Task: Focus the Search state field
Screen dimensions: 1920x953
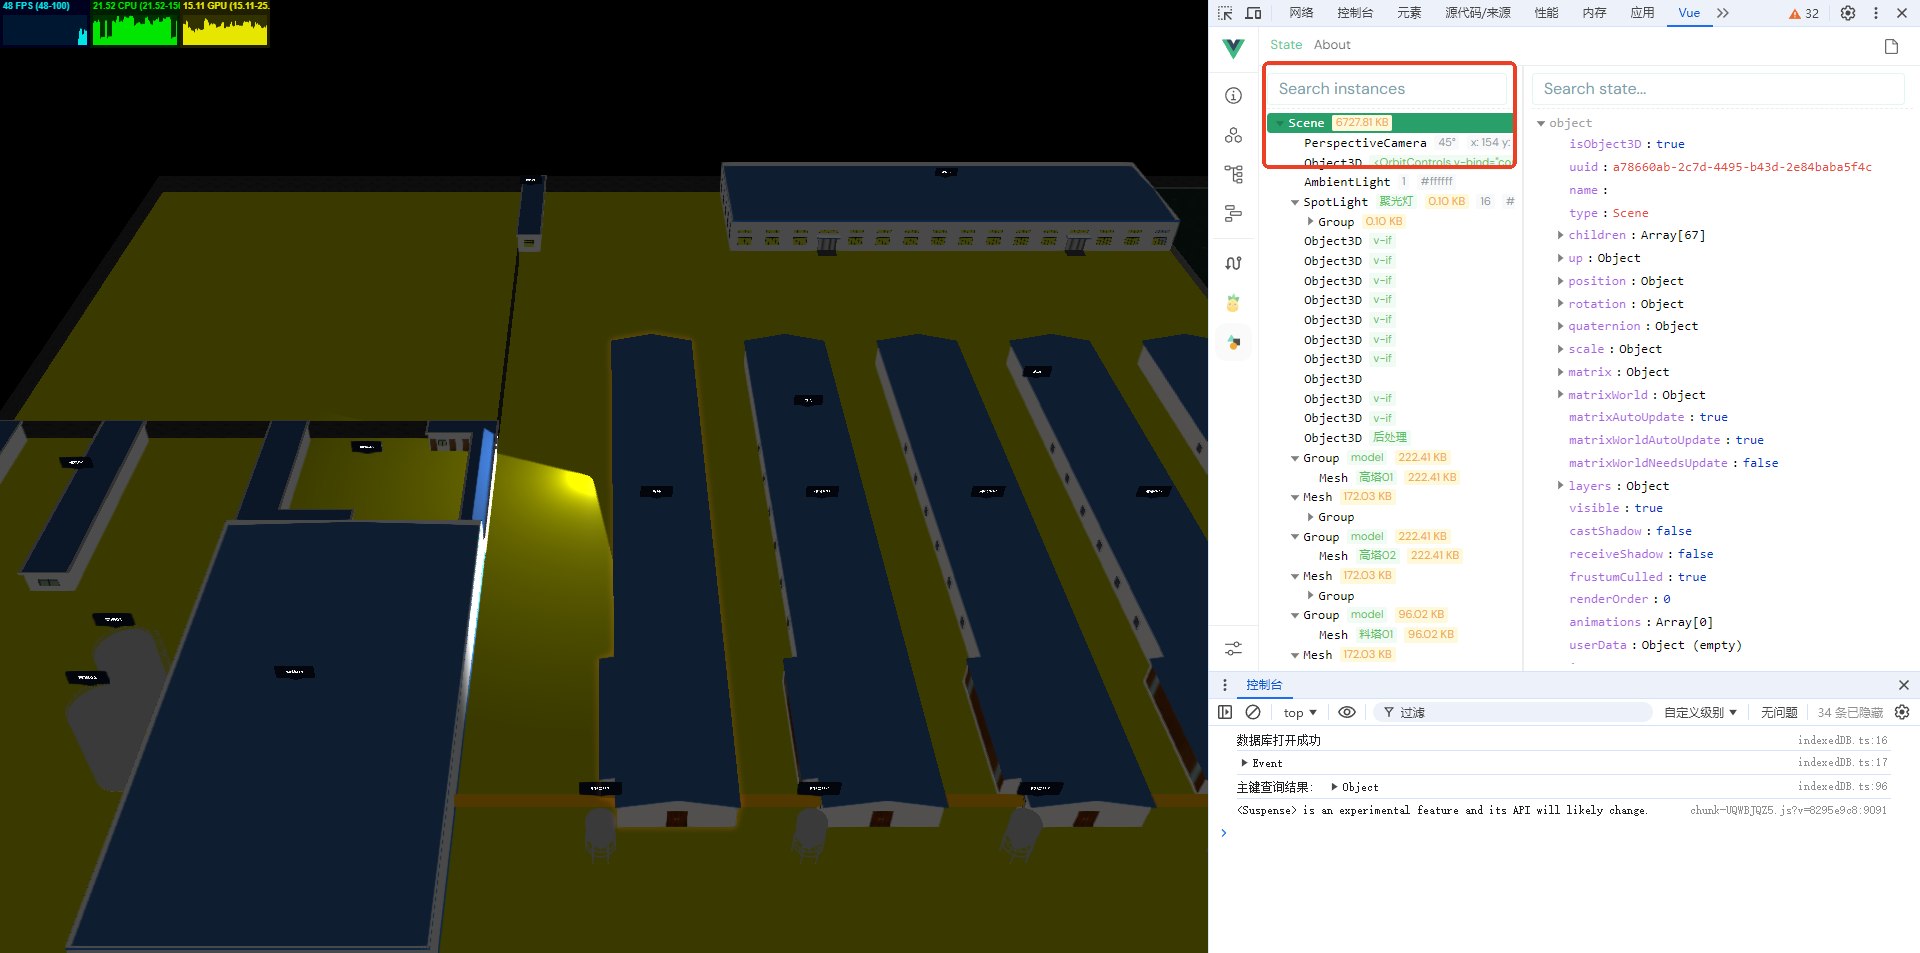Action: click(x=1718, y=89)
